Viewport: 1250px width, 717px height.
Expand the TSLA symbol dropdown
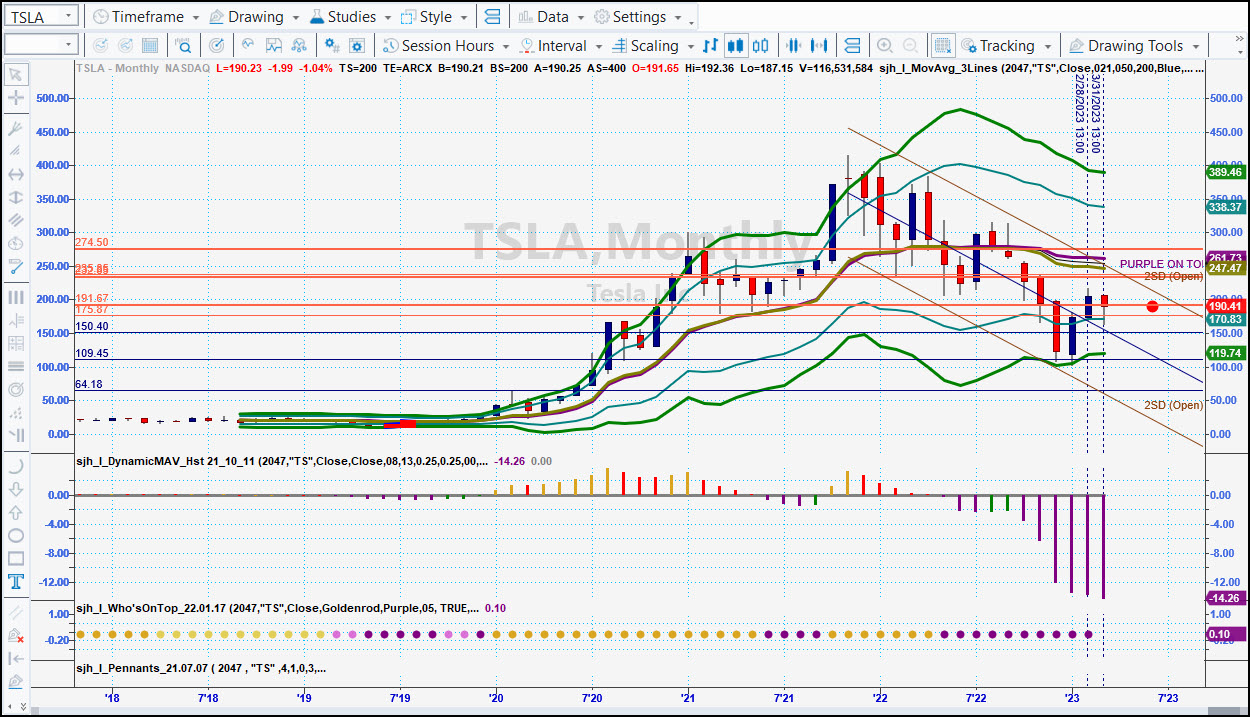[67, 17]
